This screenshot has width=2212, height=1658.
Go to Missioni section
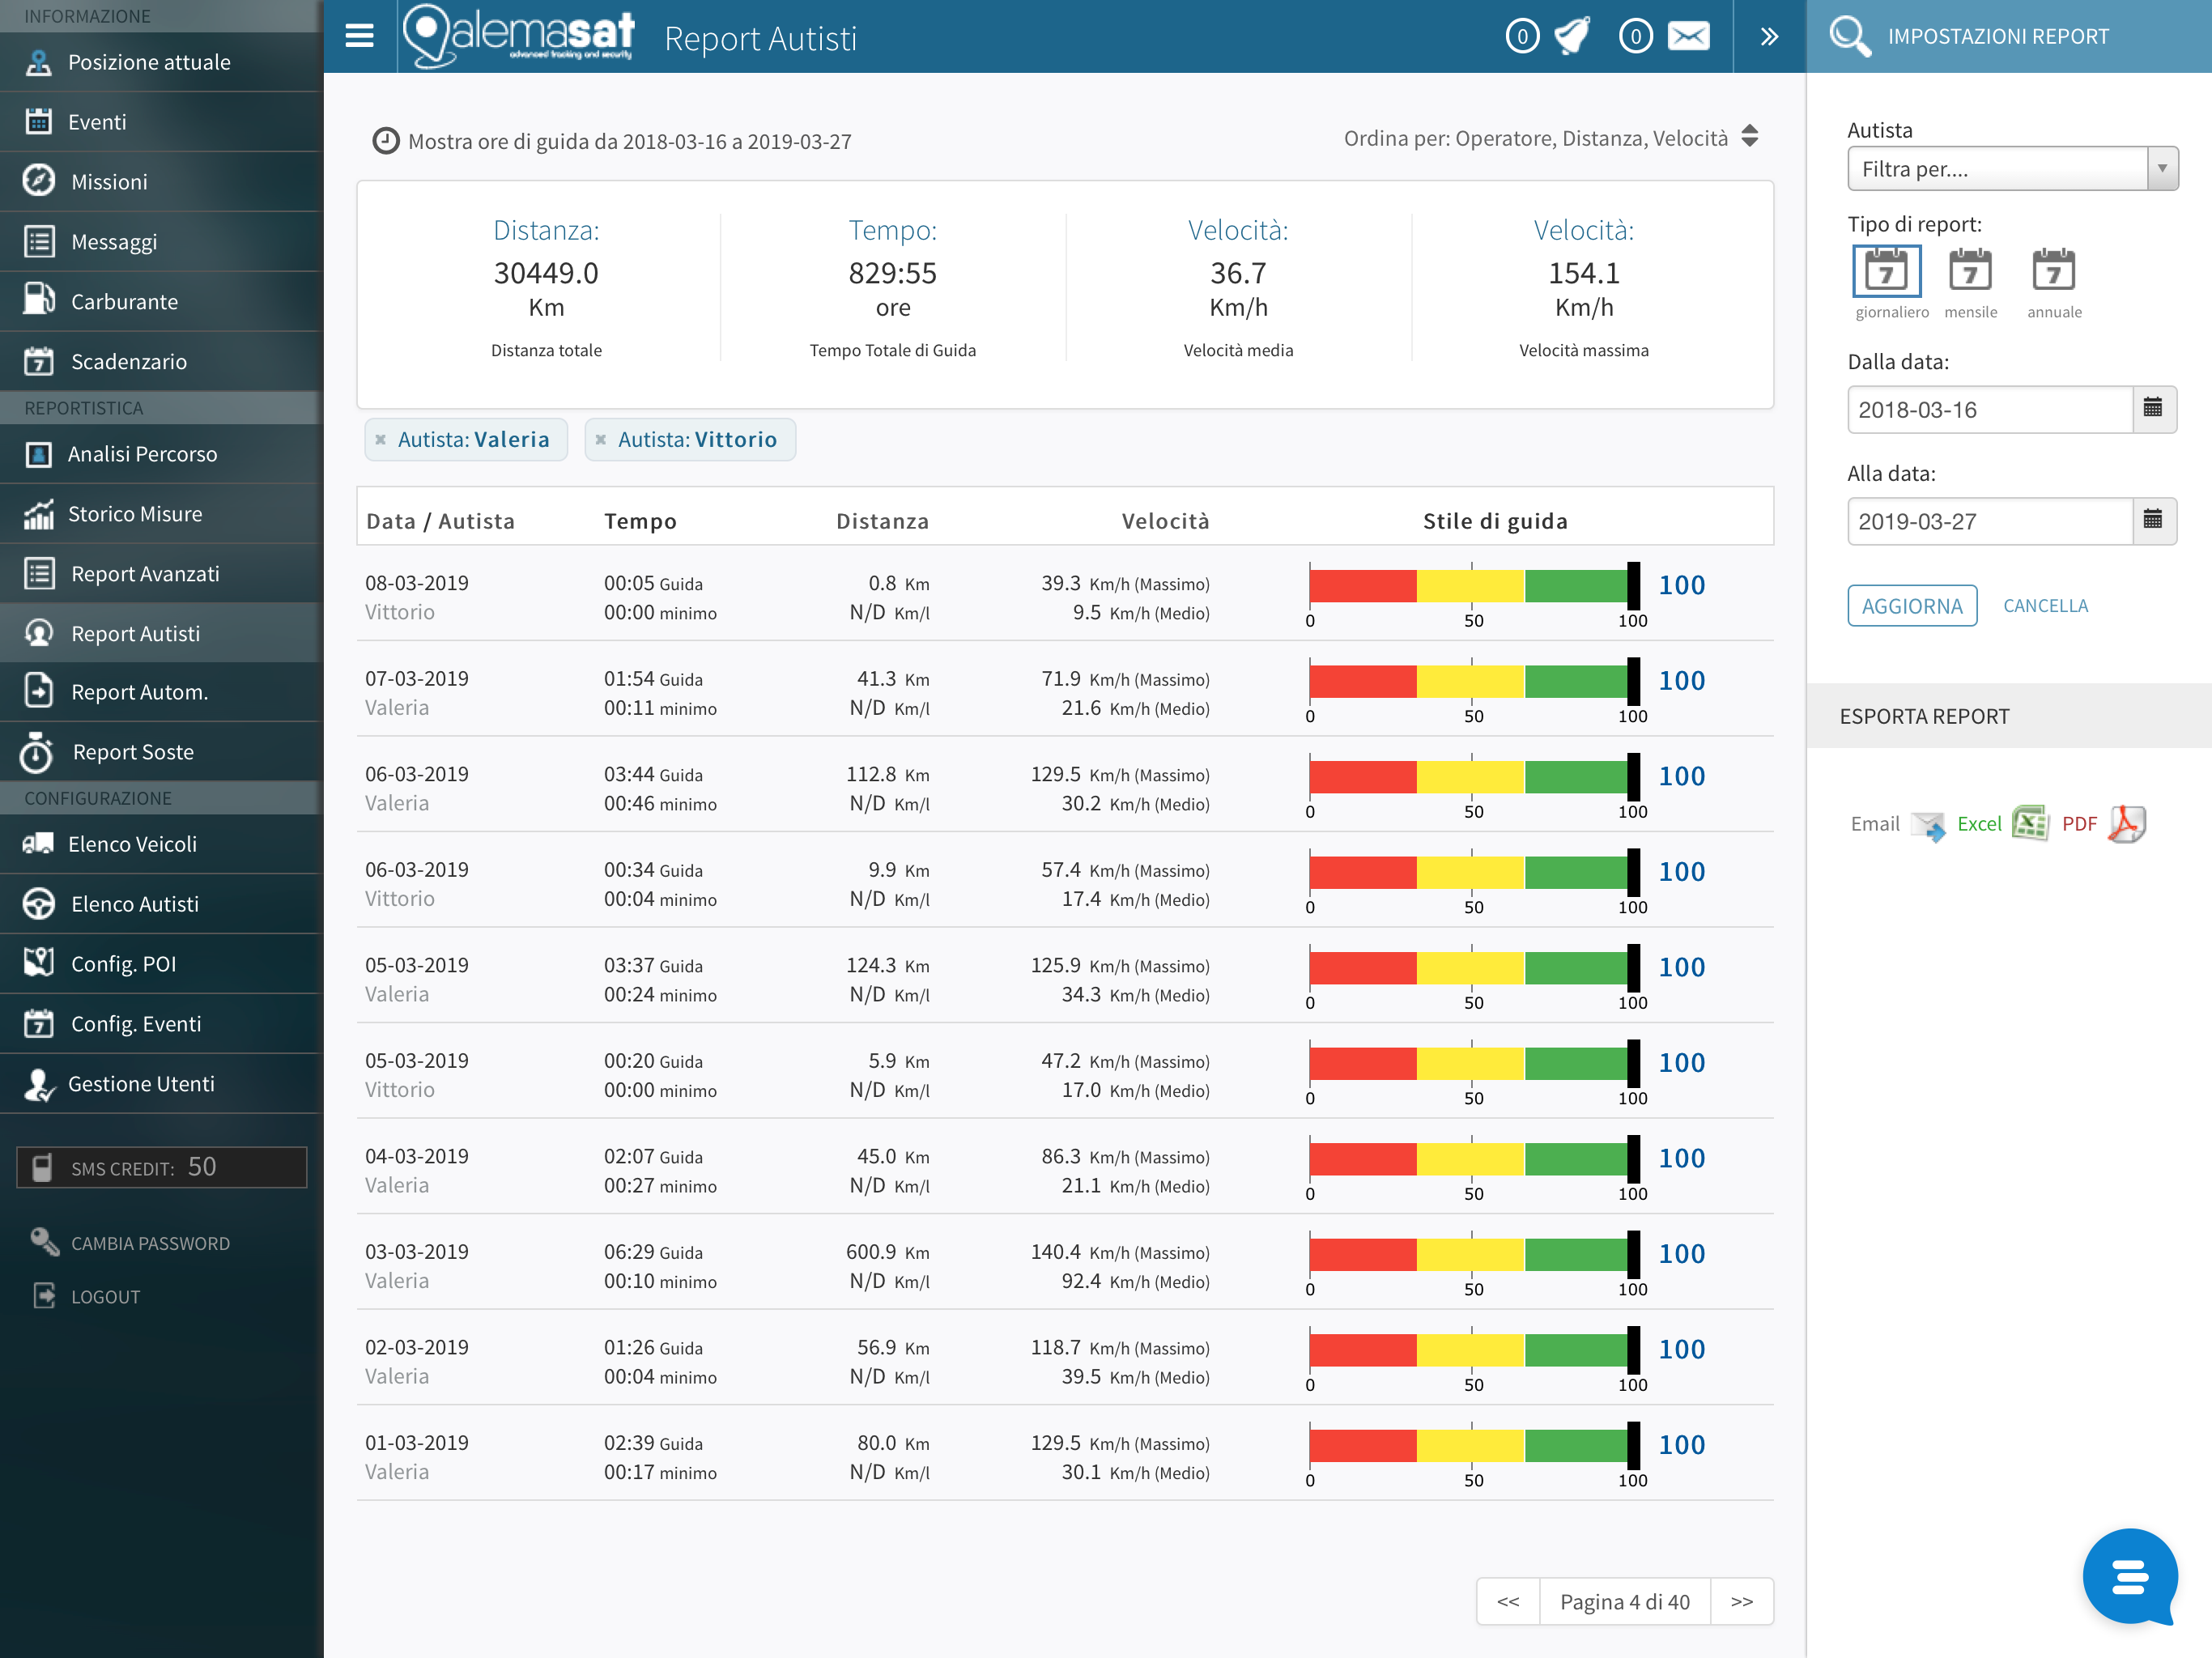(x=161, y=182)
